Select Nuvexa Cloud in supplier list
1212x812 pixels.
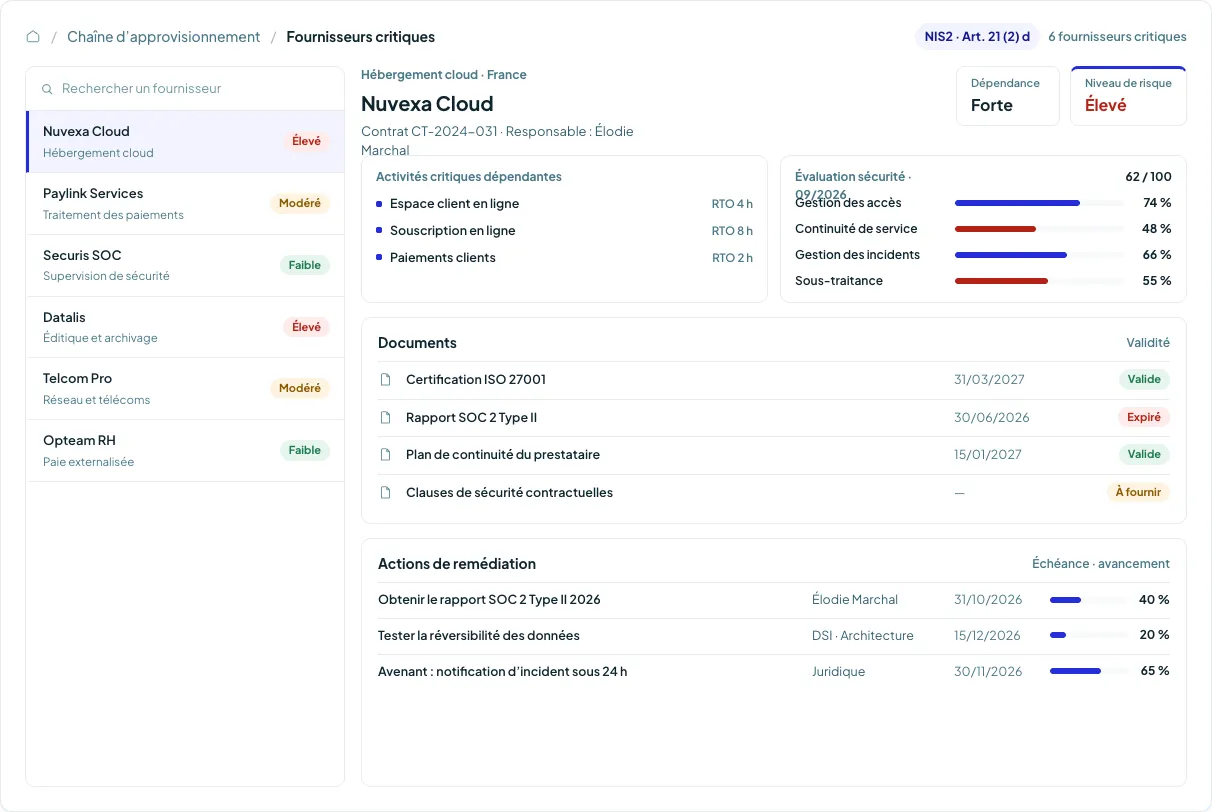coord(185,142)
